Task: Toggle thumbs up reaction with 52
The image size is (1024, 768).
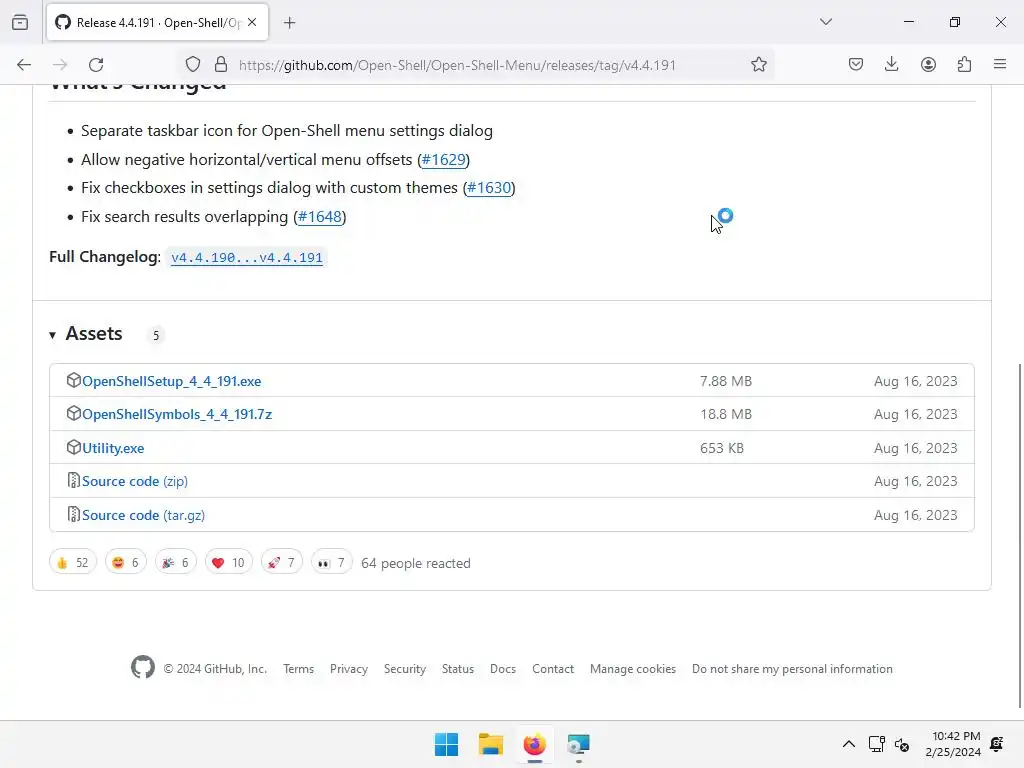Action: [x=72, y=563]
